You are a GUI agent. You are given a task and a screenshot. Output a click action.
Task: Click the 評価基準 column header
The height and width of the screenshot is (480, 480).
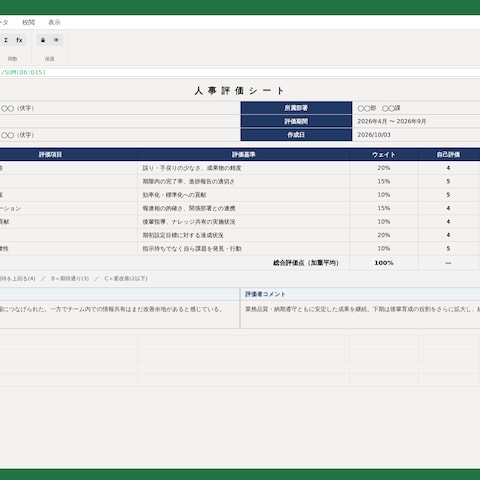pyautogui.click(x=244, y=155)
